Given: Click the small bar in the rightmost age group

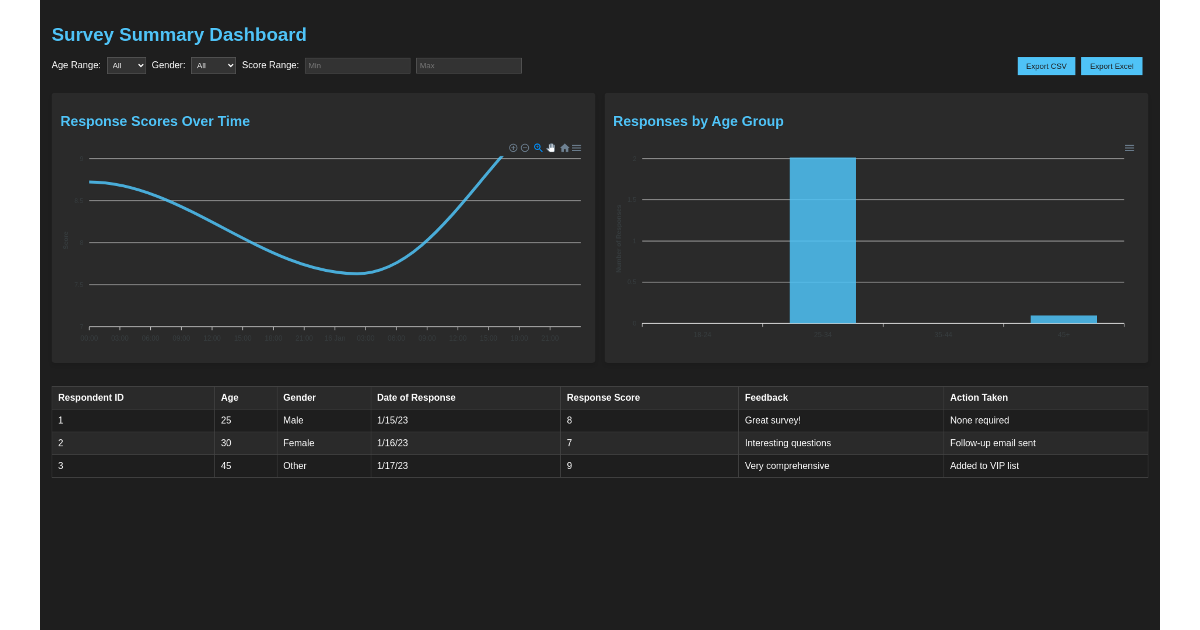Looking at the screenshot, I should tap(1063, 318).
